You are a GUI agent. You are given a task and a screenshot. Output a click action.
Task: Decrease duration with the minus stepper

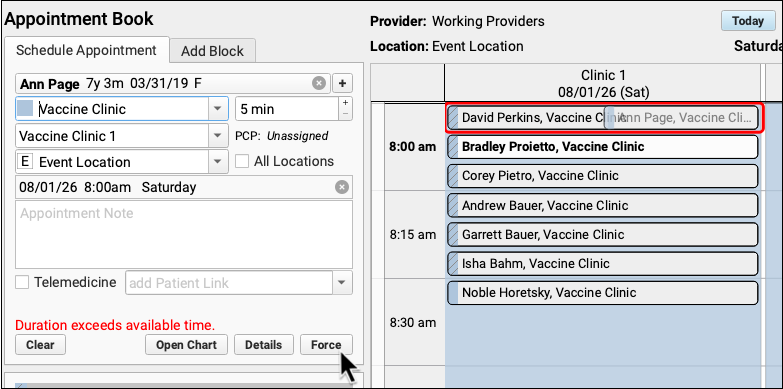pos(346,114)
